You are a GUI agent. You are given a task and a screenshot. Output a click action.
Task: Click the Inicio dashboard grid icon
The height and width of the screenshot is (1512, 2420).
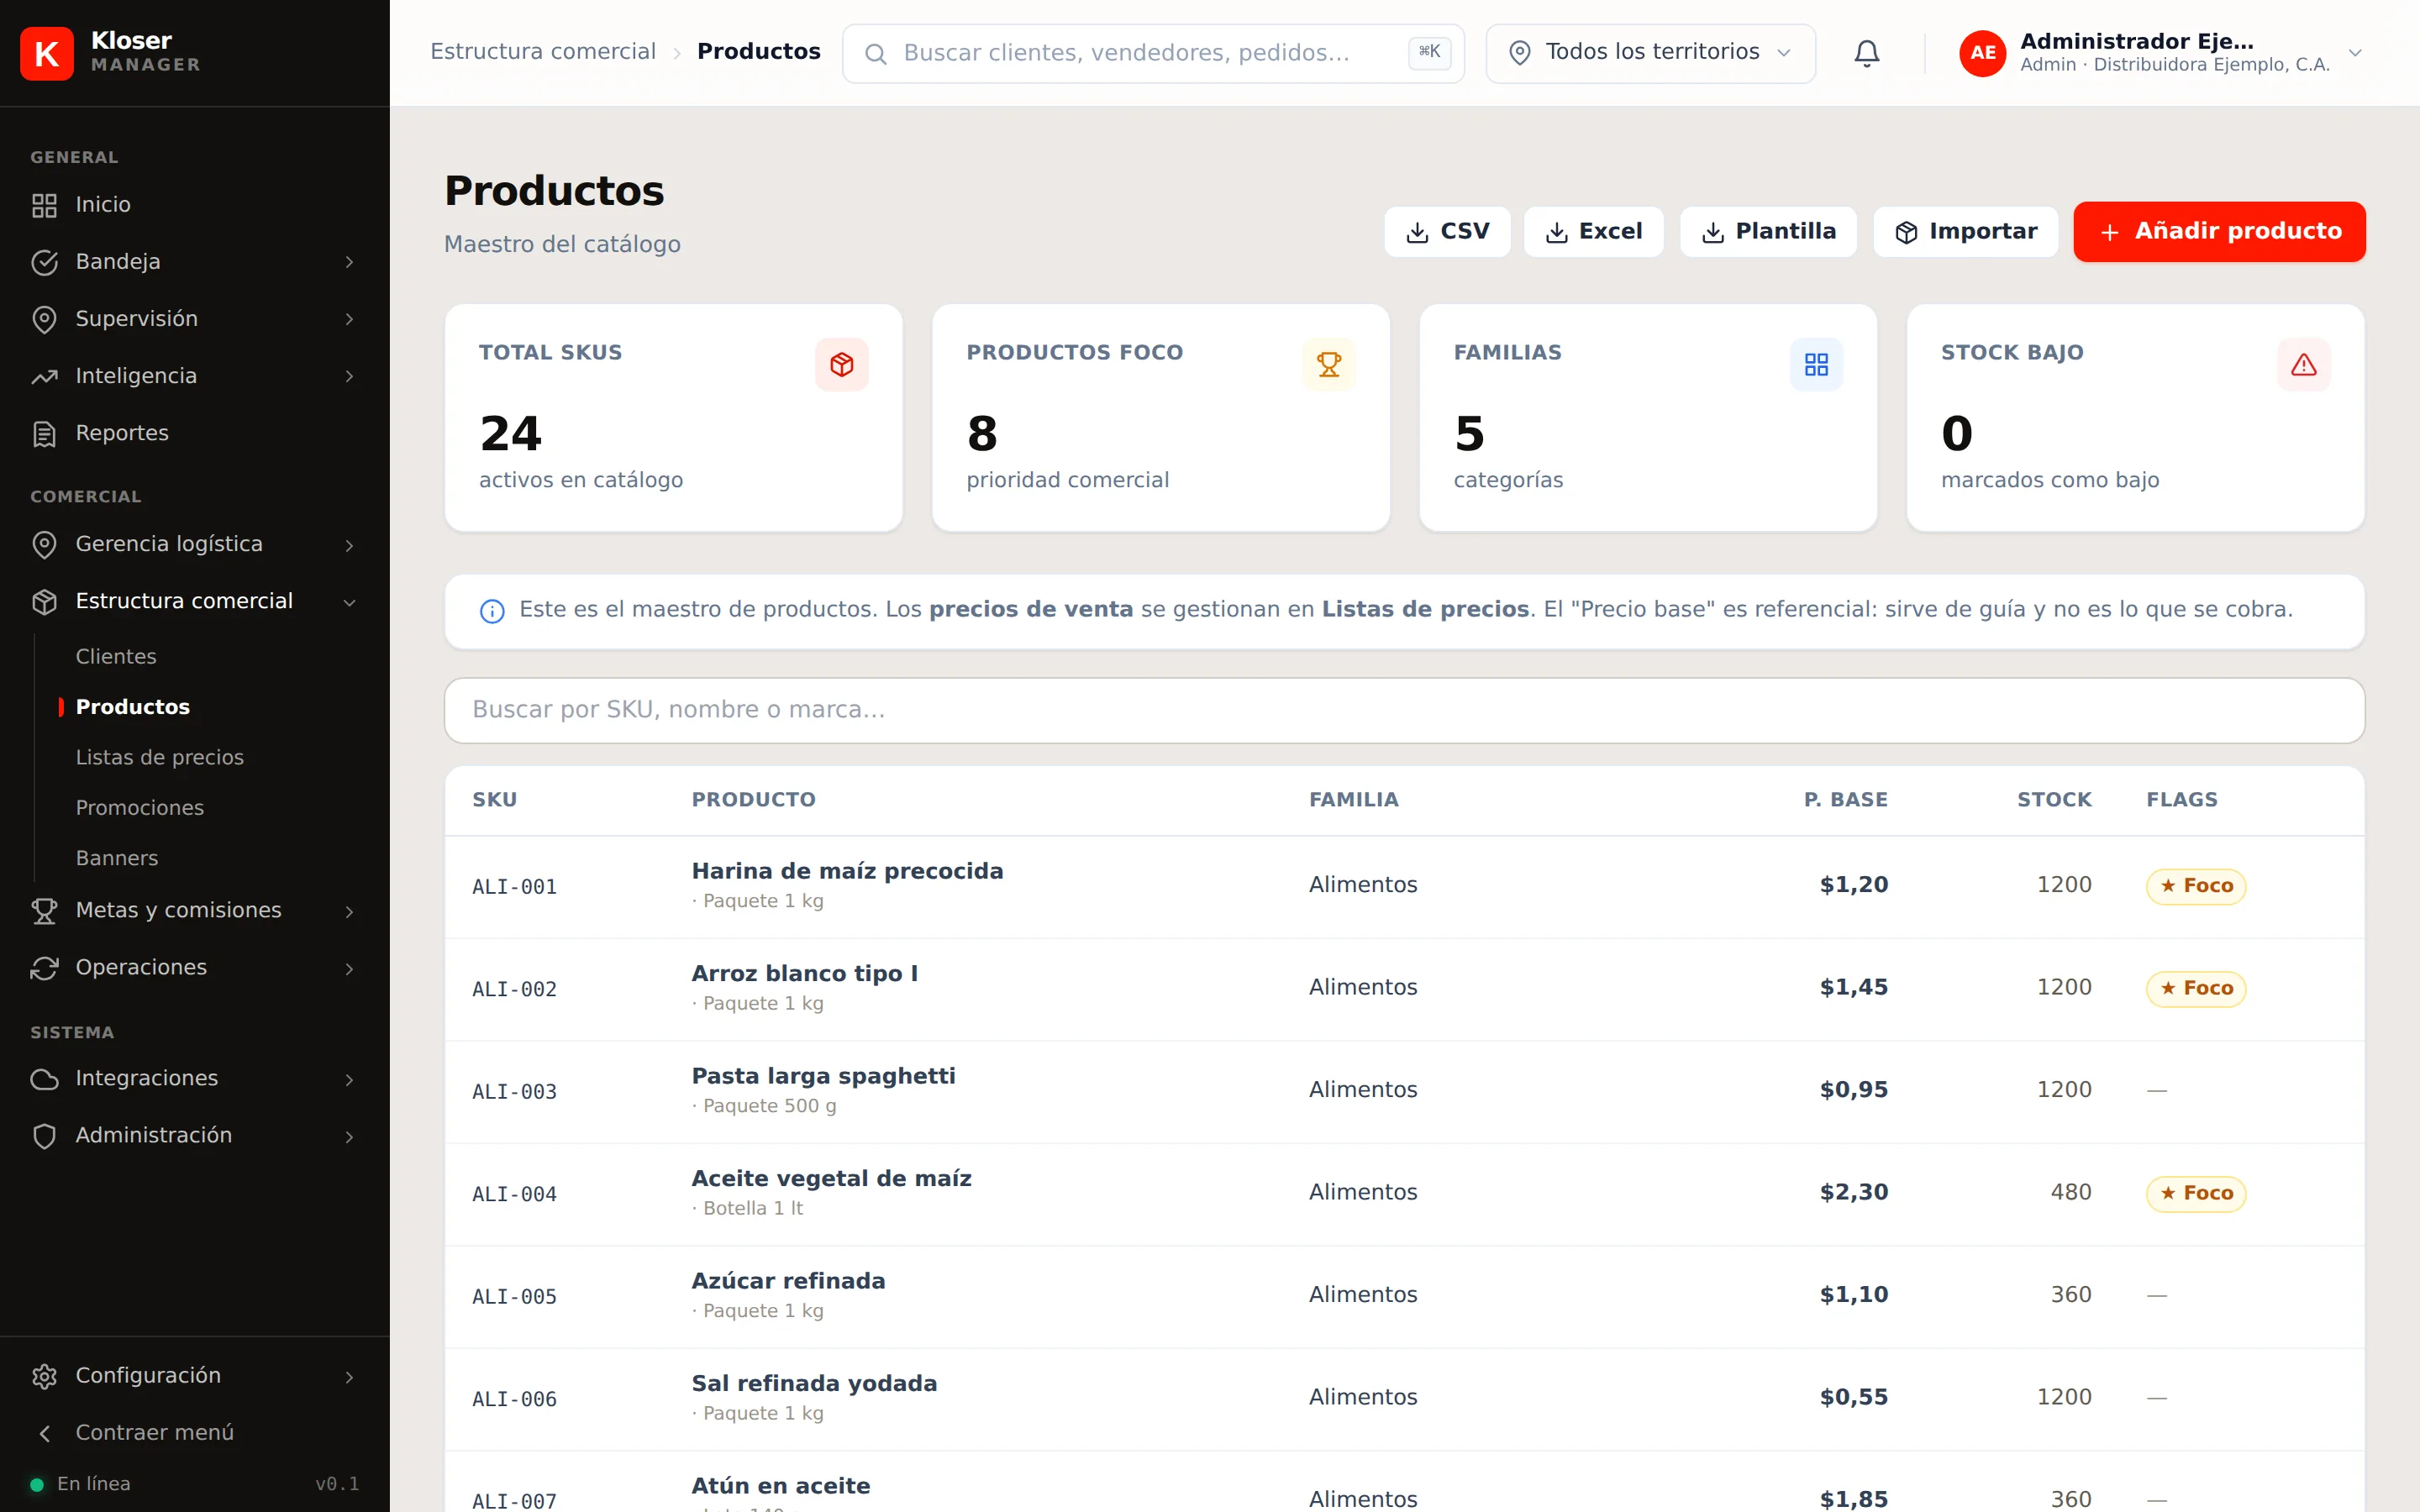point(44,205)
